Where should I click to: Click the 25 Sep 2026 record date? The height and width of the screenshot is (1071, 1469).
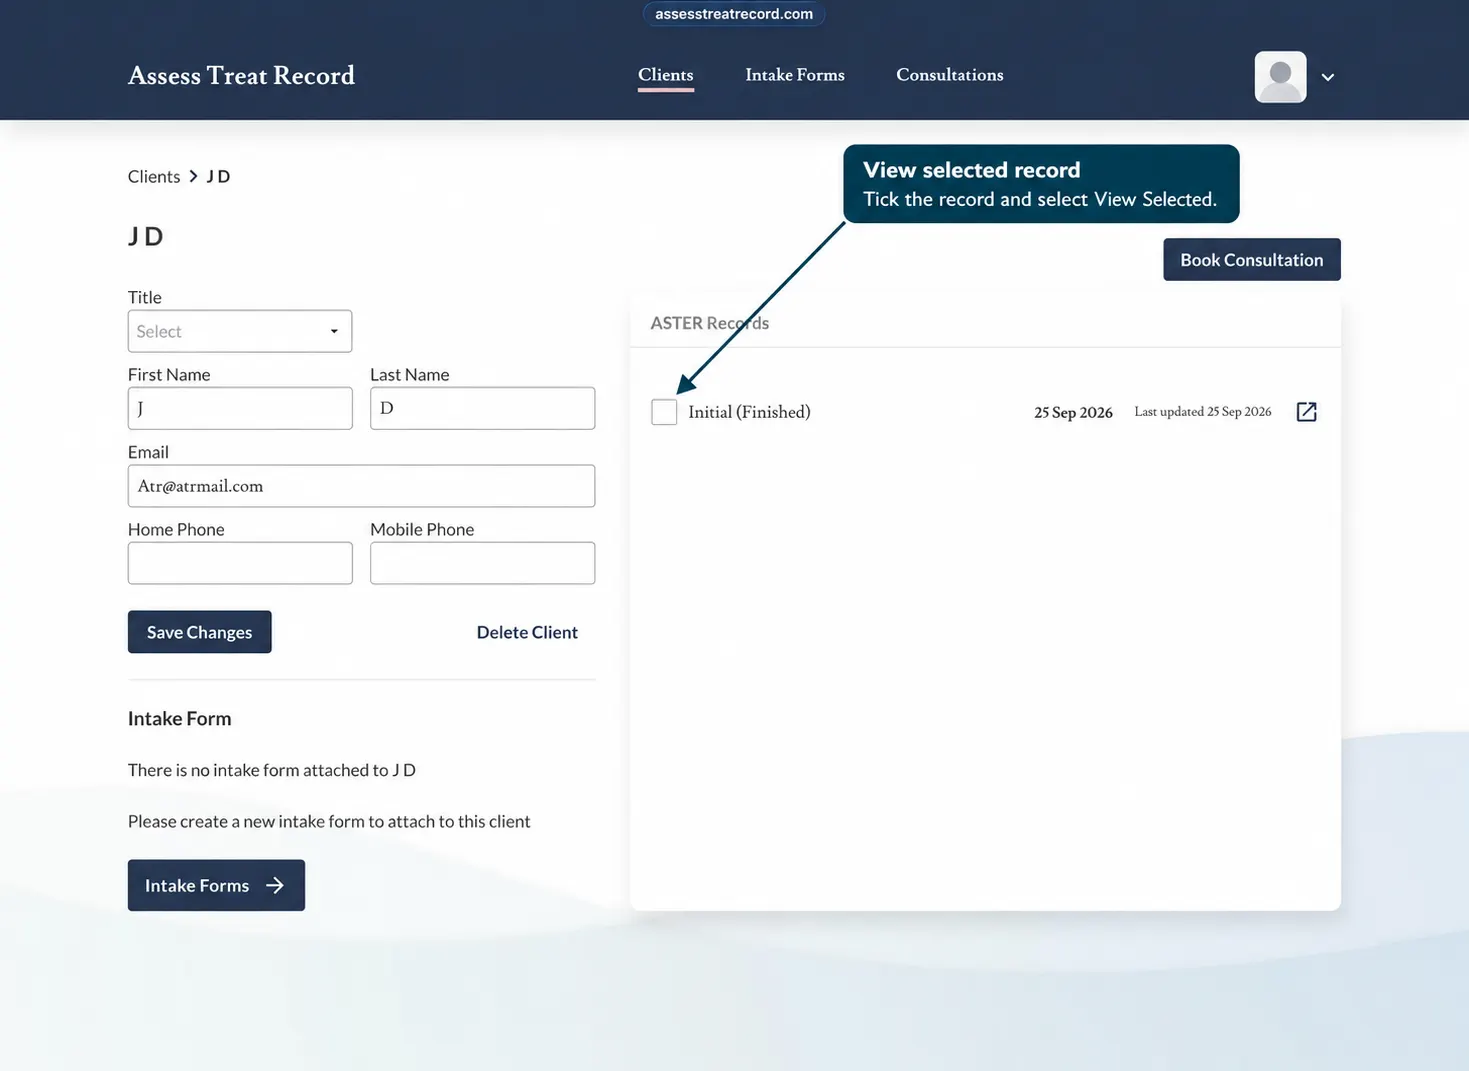click(1073, 413)
